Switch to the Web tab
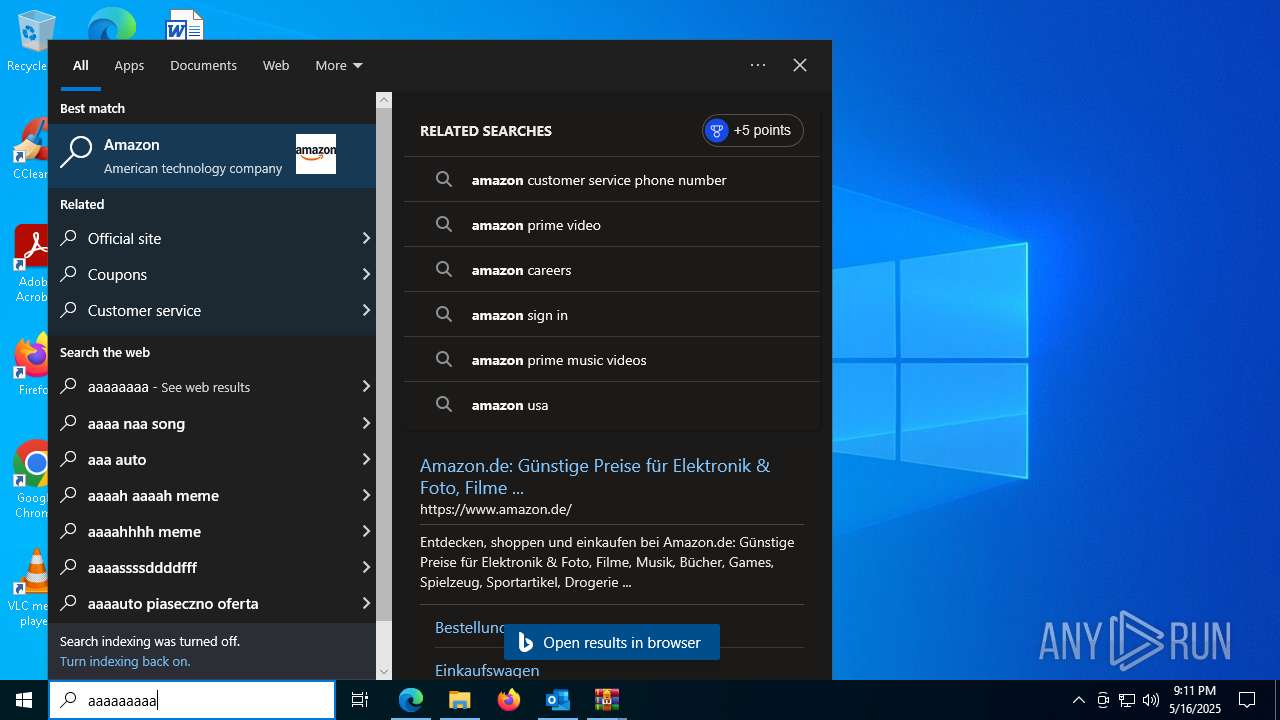This screenshot has height=720, width=1280. click(276, 65)
